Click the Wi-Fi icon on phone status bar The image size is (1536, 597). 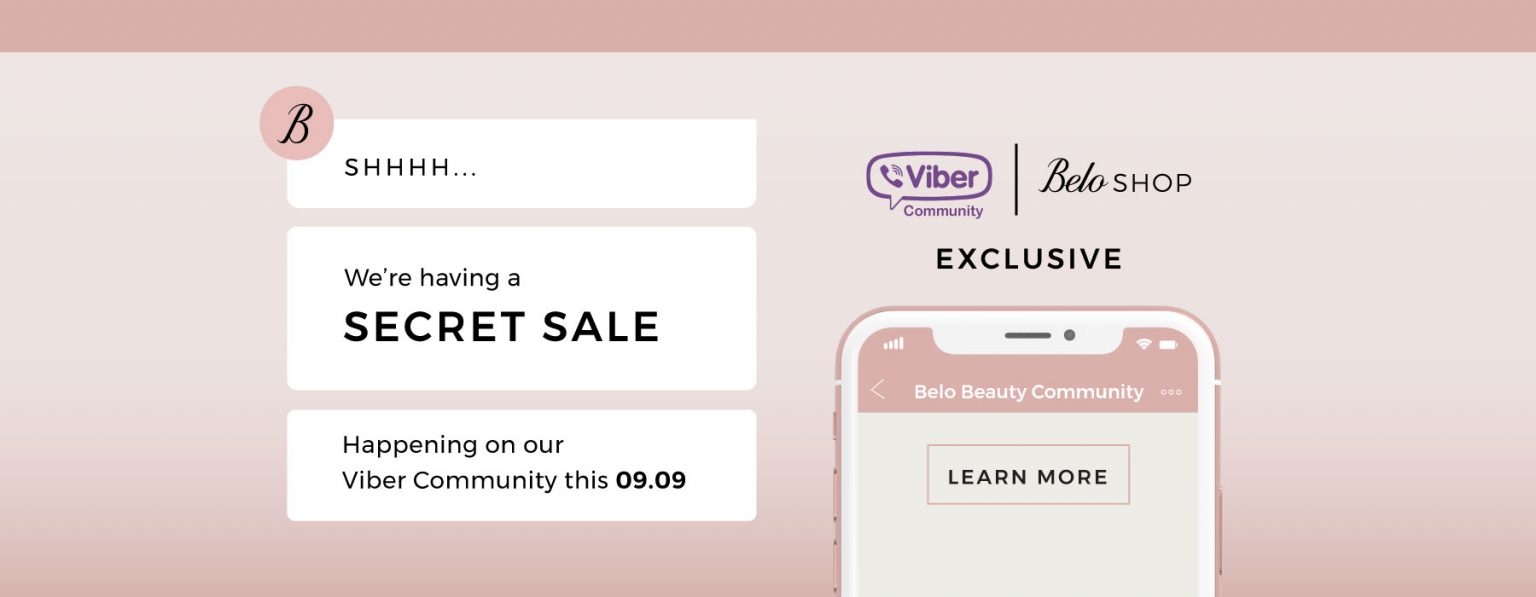1144,344
